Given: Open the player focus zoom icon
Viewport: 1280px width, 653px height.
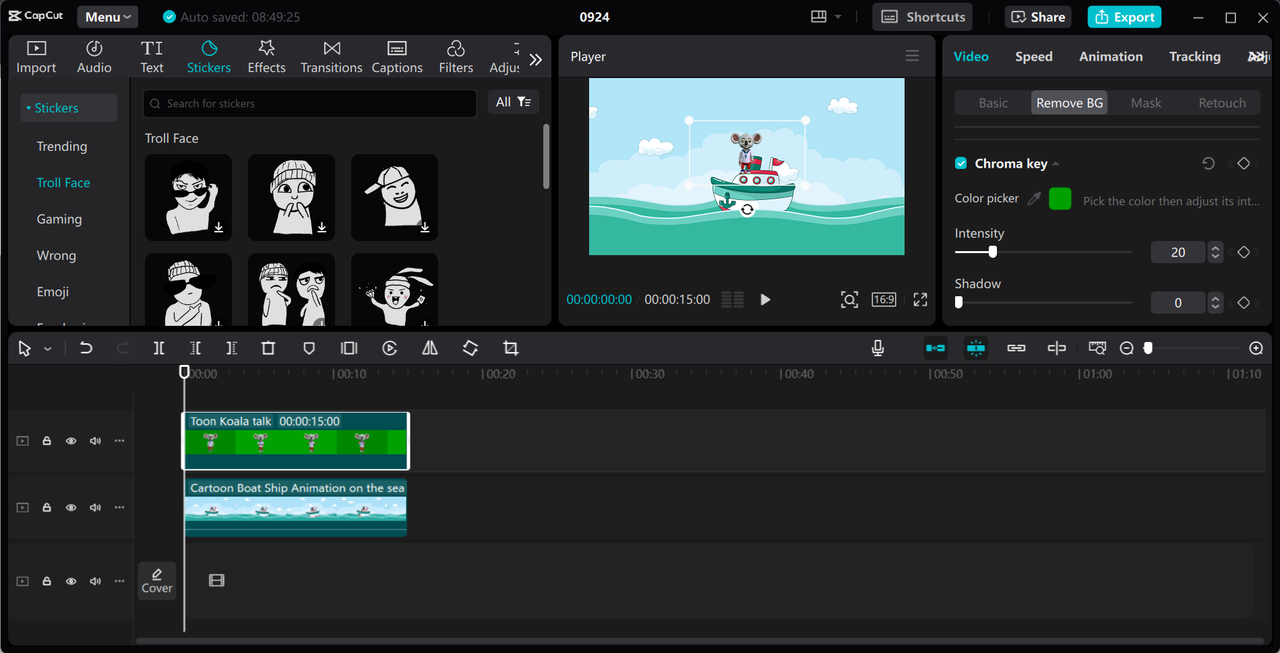Looking at the screenshot, I should click(x=849, y=299).
